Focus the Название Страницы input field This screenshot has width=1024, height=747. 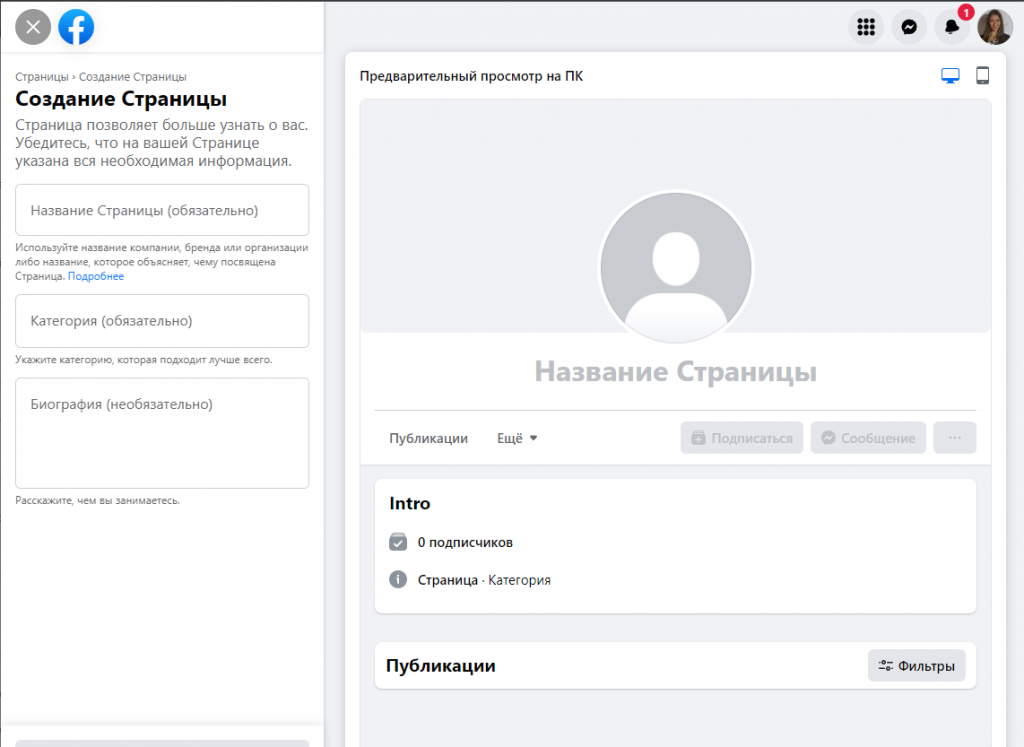pos(162,210)
